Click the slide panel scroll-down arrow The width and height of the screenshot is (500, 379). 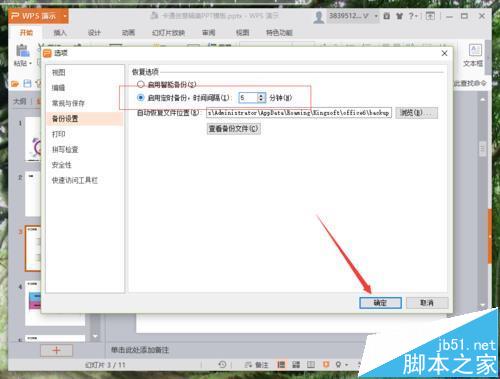pos(95,336)
